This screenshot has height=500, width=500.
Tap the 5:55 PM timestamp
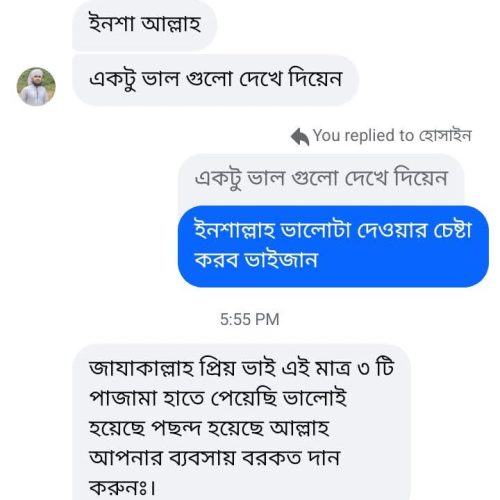(250, 319)
